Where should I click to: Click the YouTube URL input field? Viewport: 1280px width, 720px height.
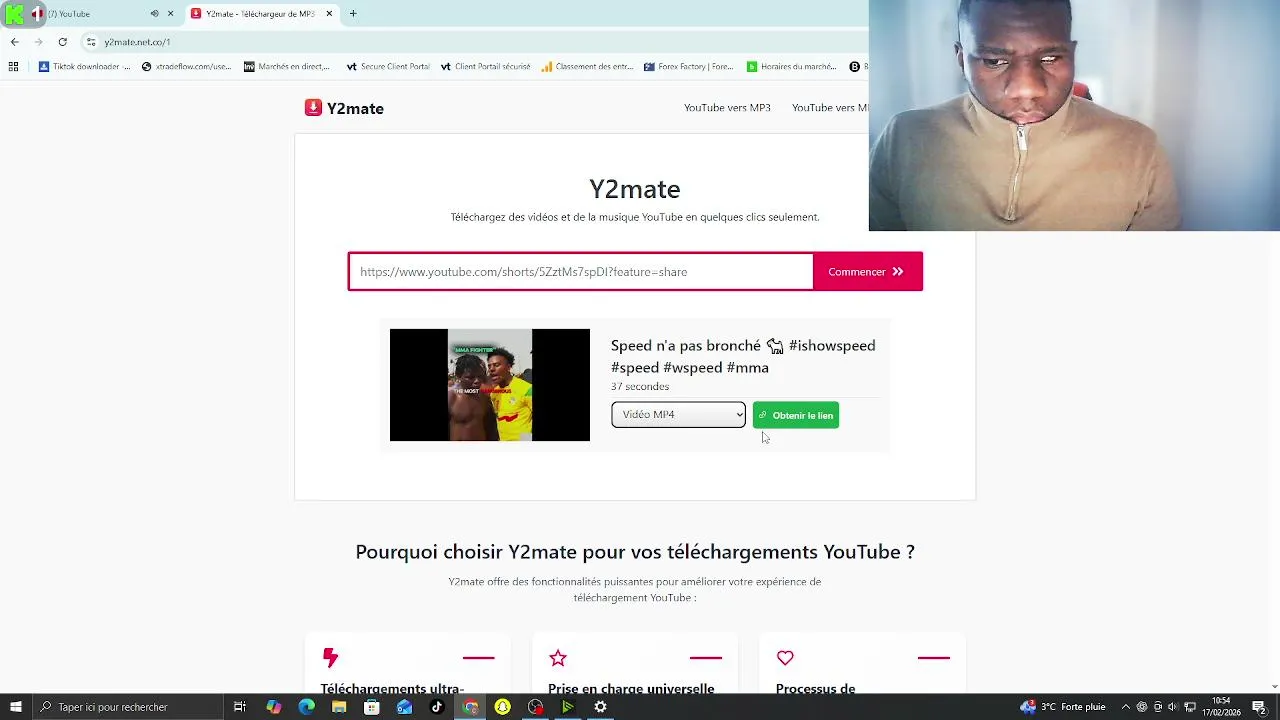point(581,272)
